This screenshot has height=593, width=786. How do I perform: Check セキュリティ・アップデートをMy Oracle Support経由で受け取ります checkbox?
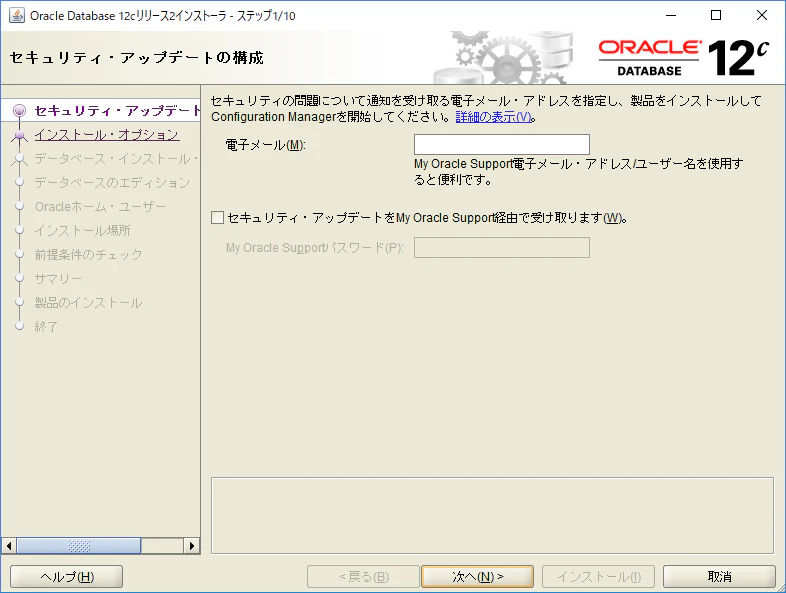(x=218, y=218)
